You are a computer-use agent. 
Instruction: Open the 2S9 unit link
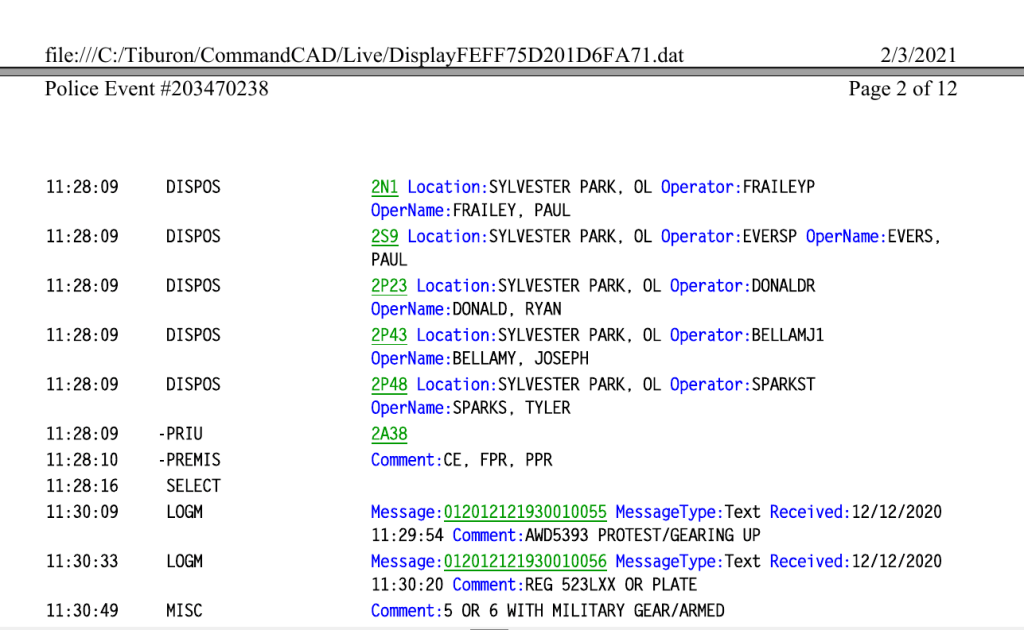point(384,236)
